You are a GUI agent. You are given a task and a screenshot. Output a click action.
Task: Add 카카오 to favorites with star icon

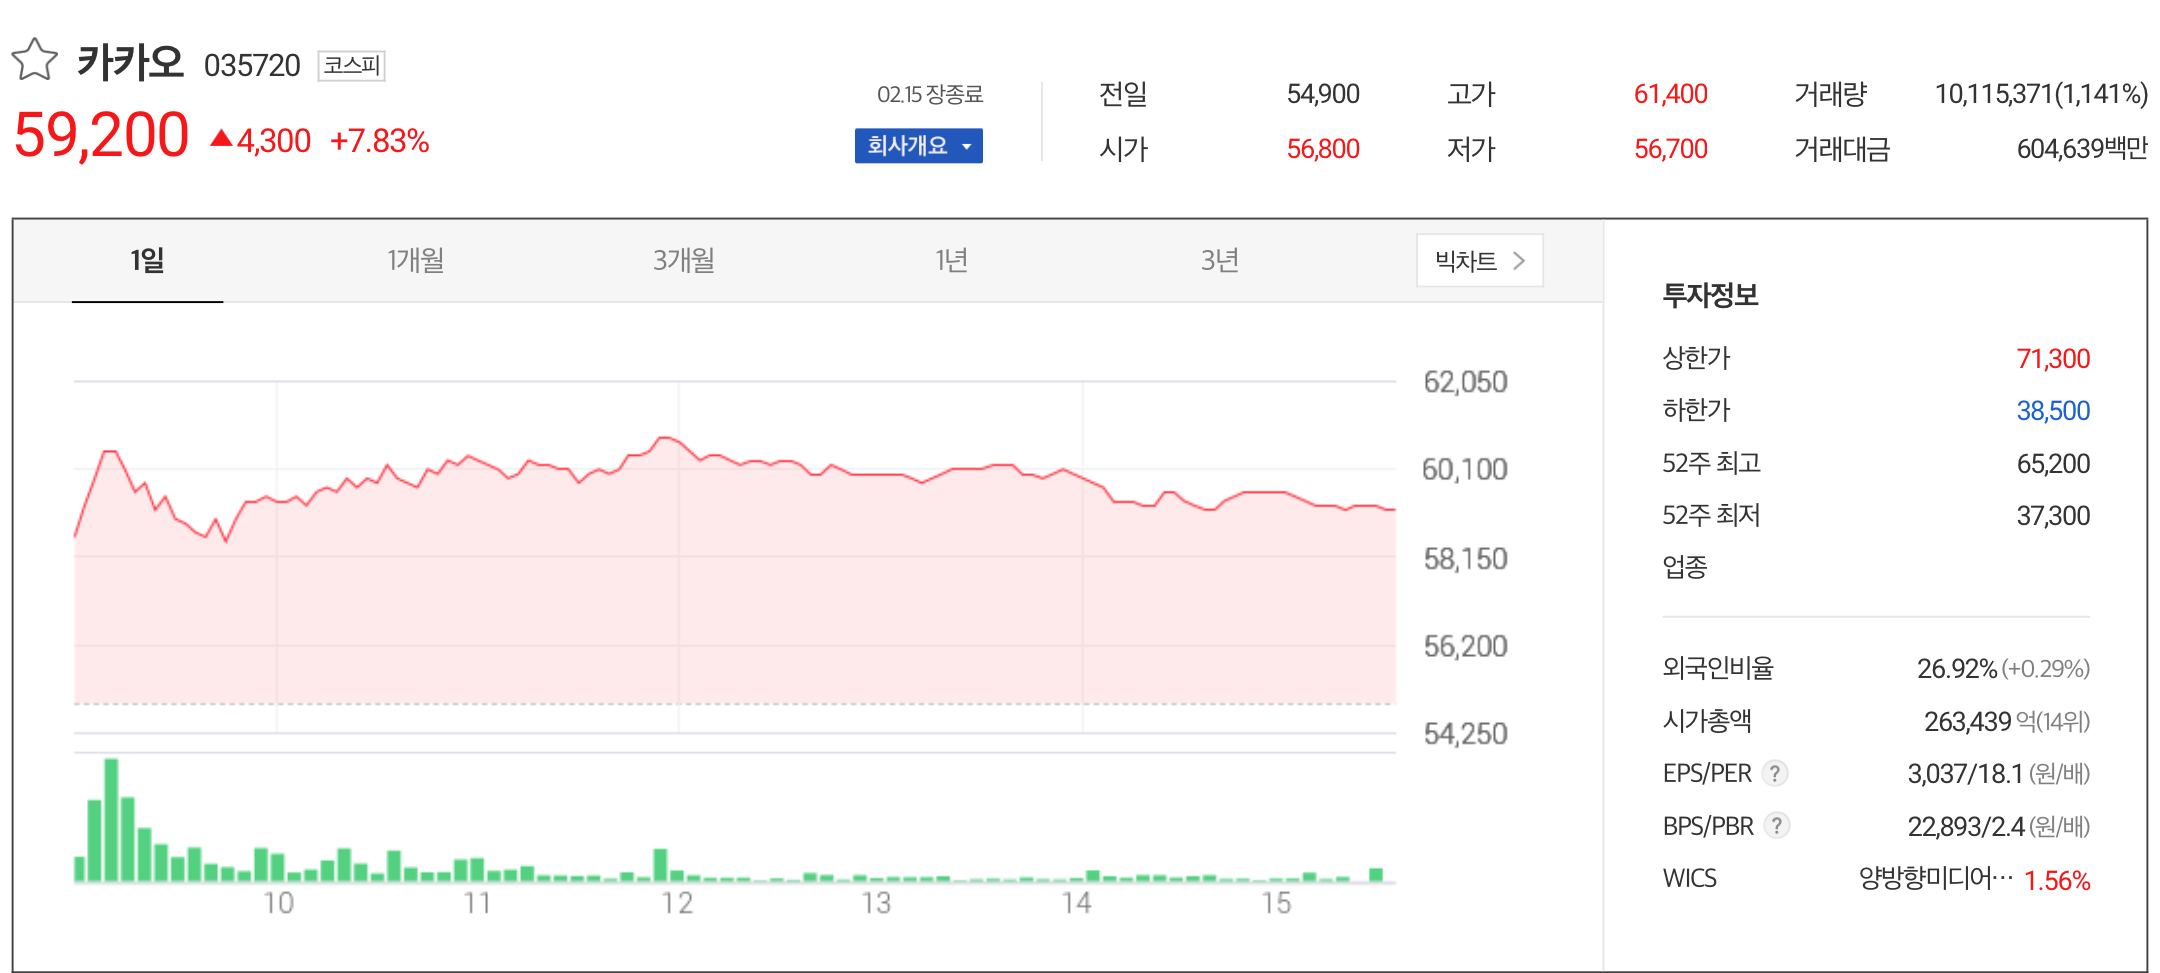[x=35, y=60]
